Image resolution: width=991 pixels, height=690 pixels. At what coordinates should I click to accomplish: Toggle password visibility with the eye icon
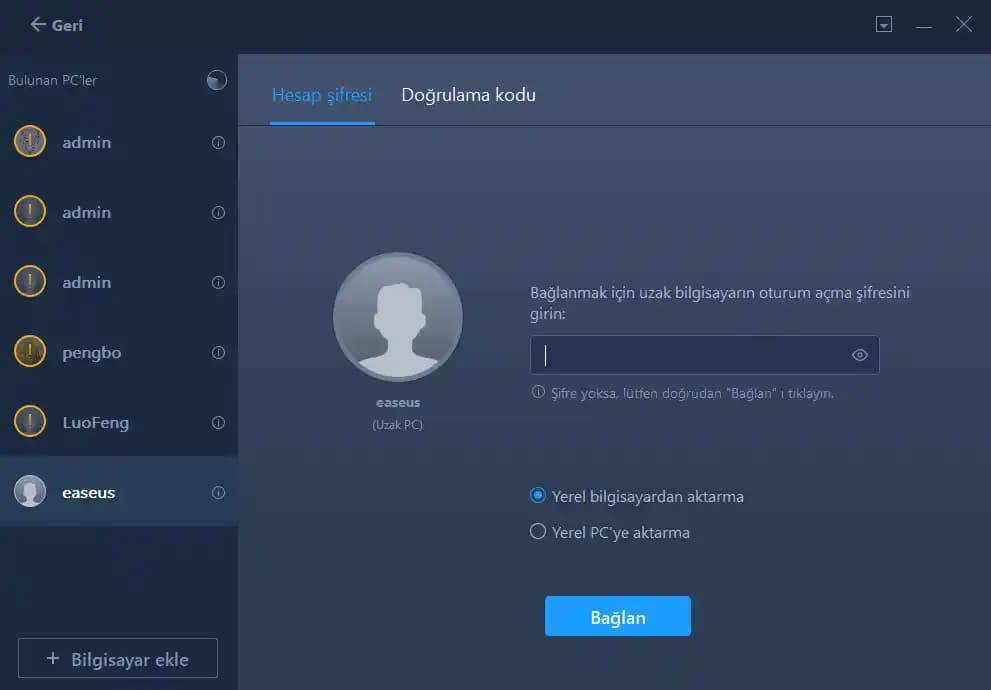click(858, 354)
